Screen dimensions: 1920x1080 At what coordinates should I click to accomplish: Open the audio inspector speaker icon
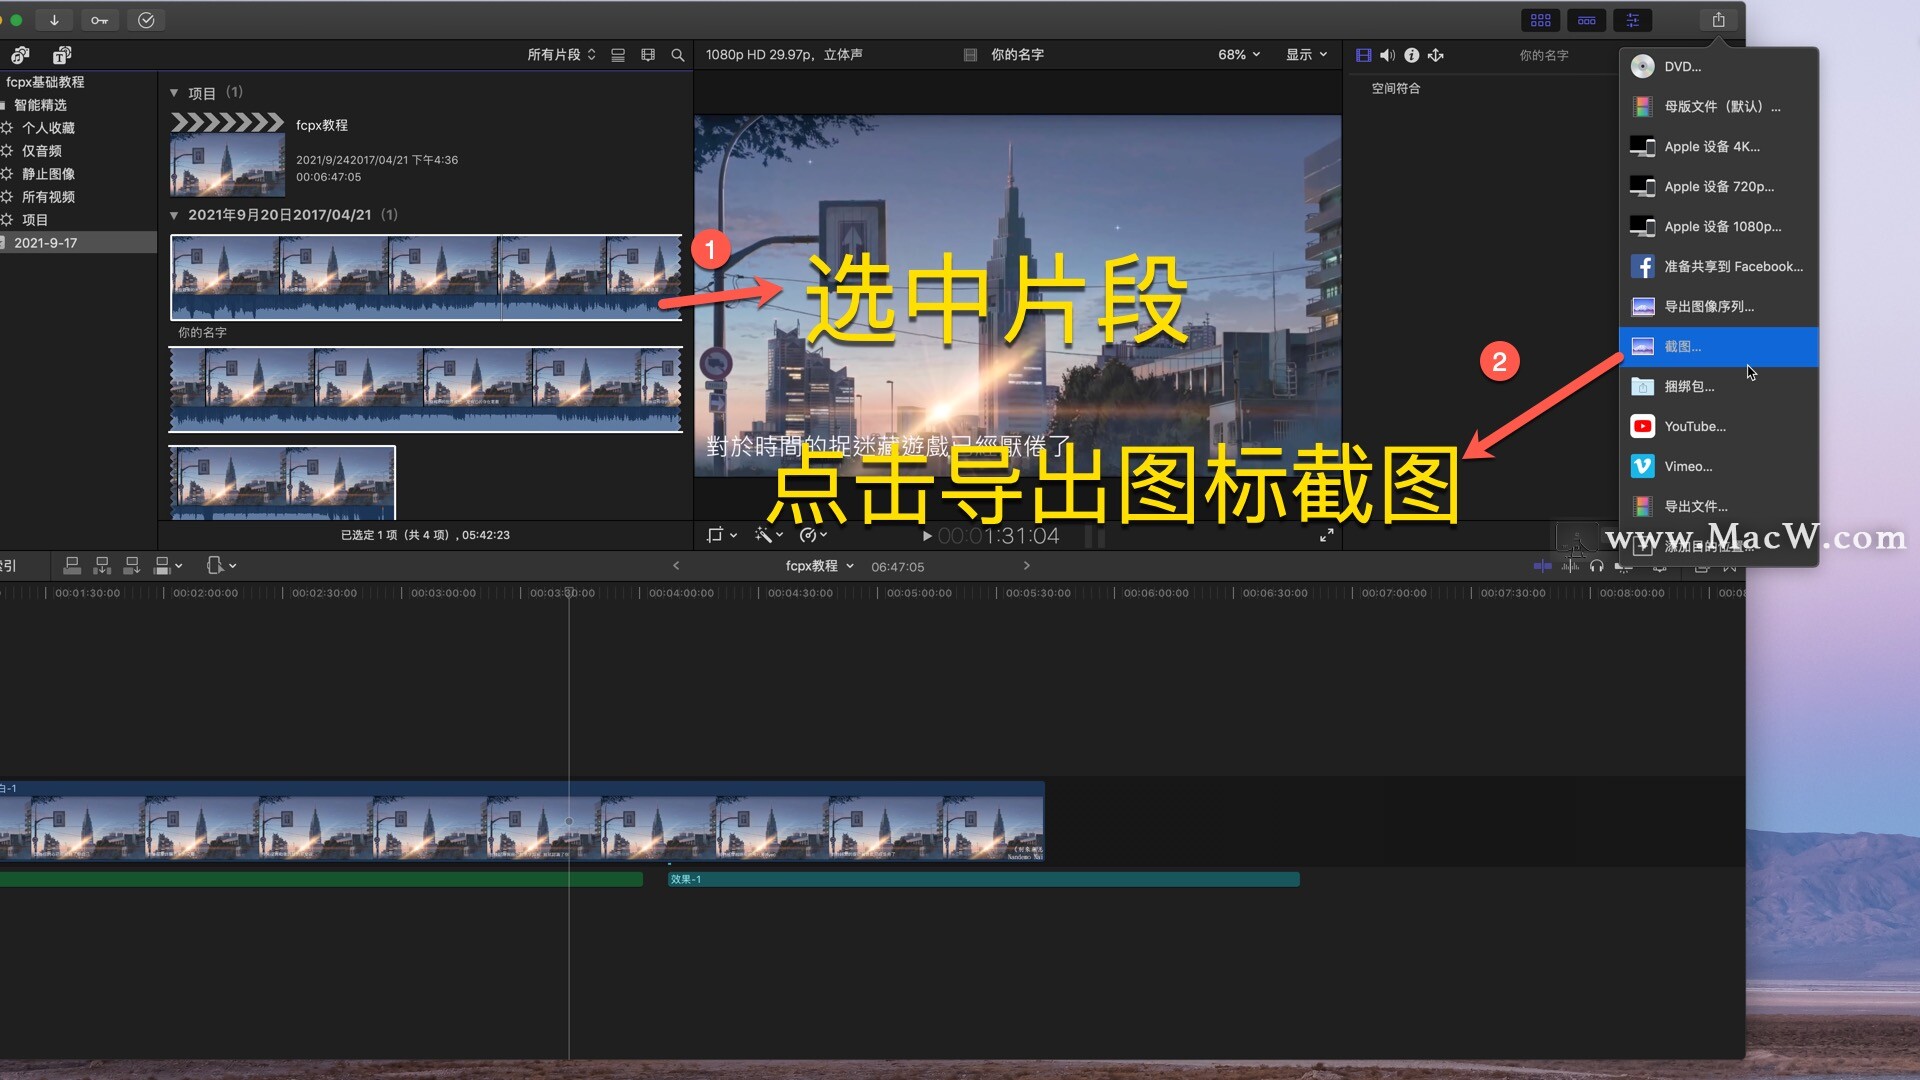1387,55
